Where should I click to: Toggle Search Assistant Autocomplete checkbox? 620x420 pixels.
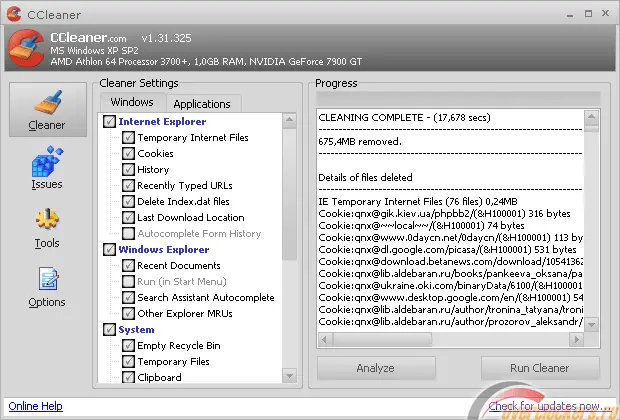pyautogui.click(x=128, y=297)
